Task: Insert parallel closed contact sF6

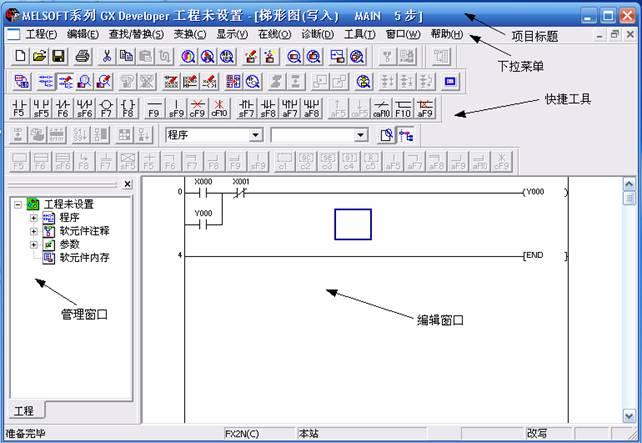Action: click(84, 108)
